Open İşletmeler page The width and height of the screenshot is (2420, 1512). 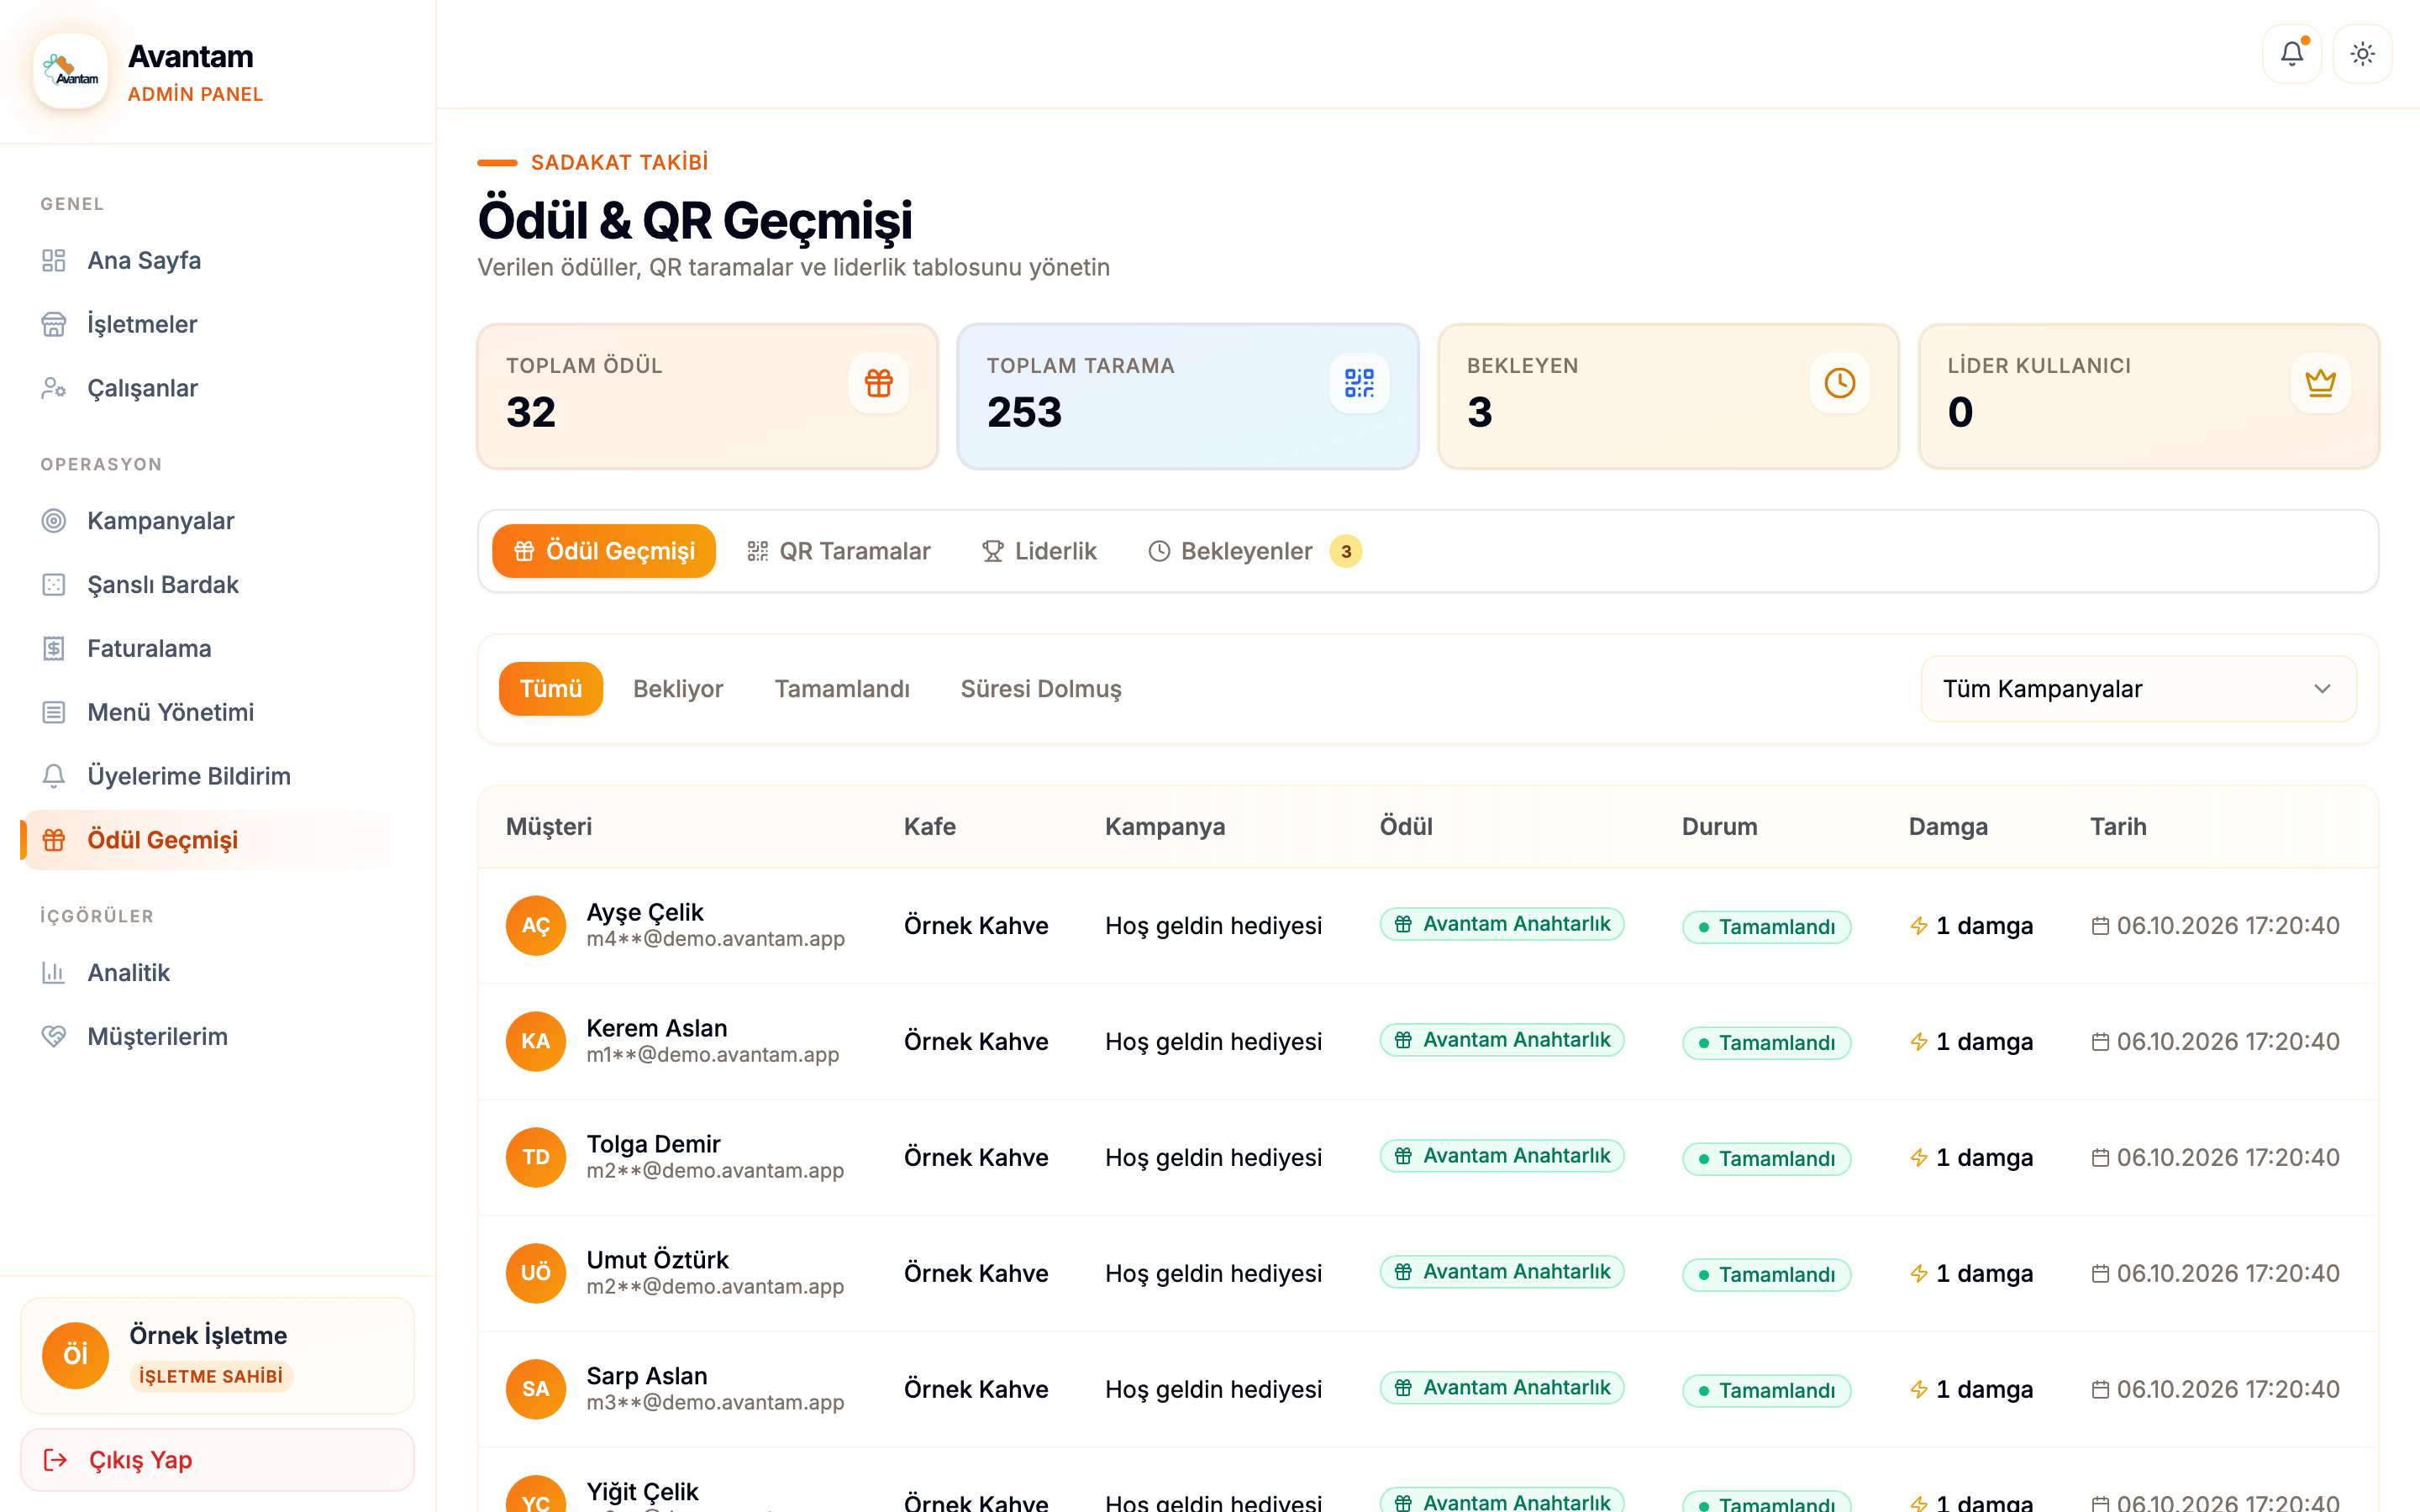207,324
